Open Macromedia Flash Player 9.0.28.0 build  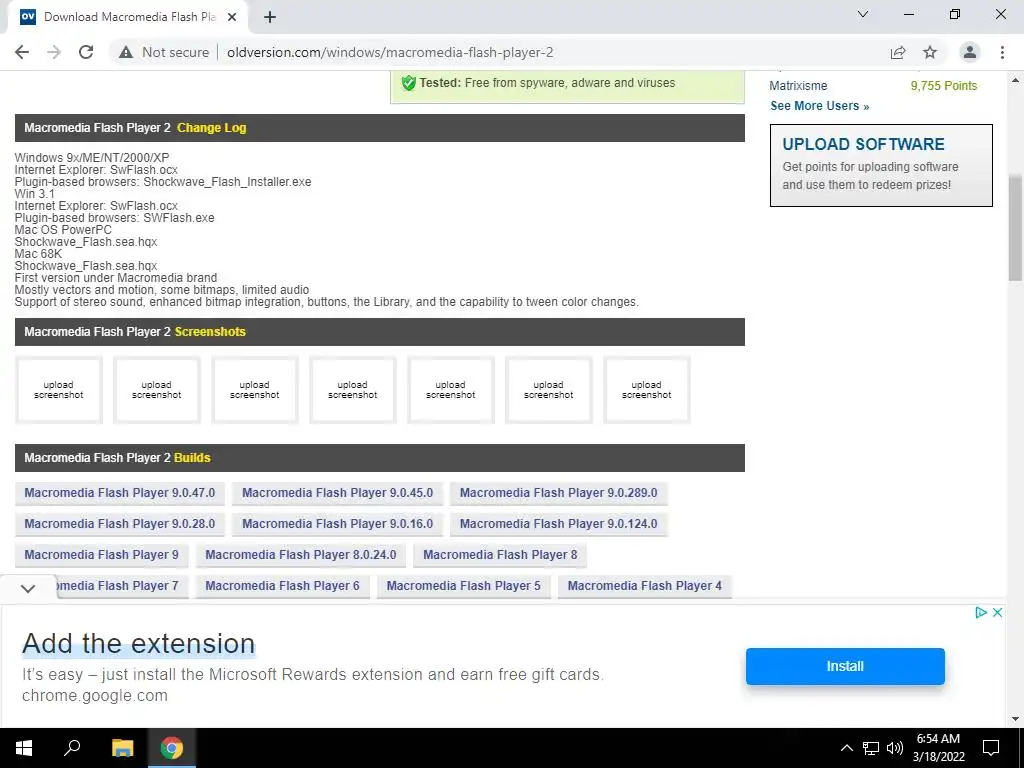(x=120, y=524)
